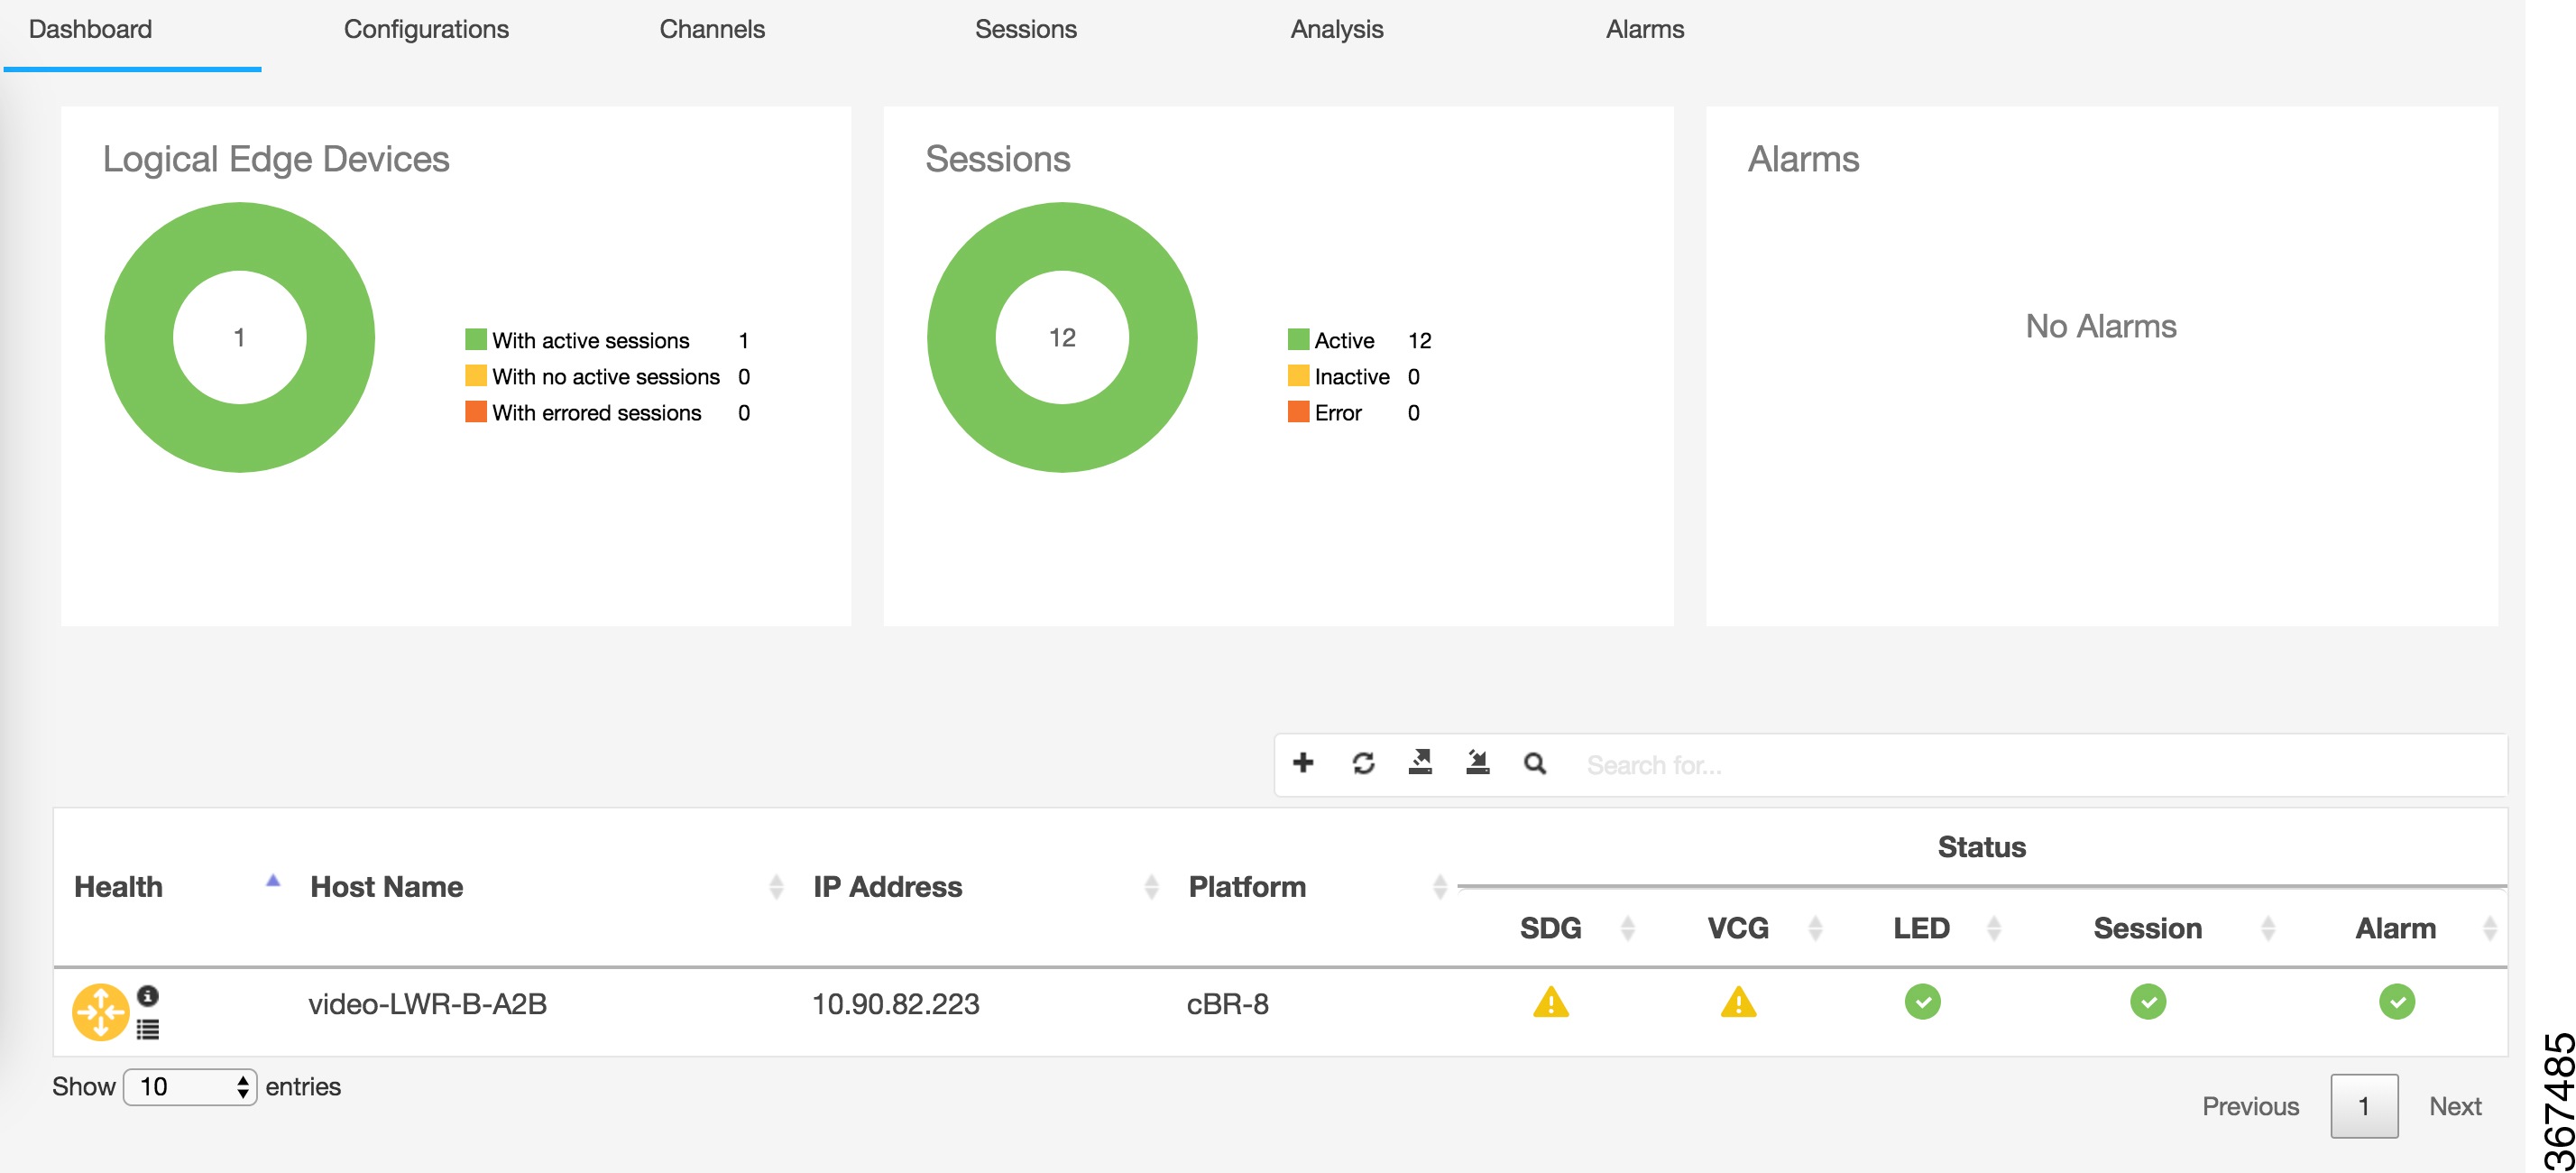Switch to the Channels tab
This screenshot has height=1173, width=2576.
(712, 29)
